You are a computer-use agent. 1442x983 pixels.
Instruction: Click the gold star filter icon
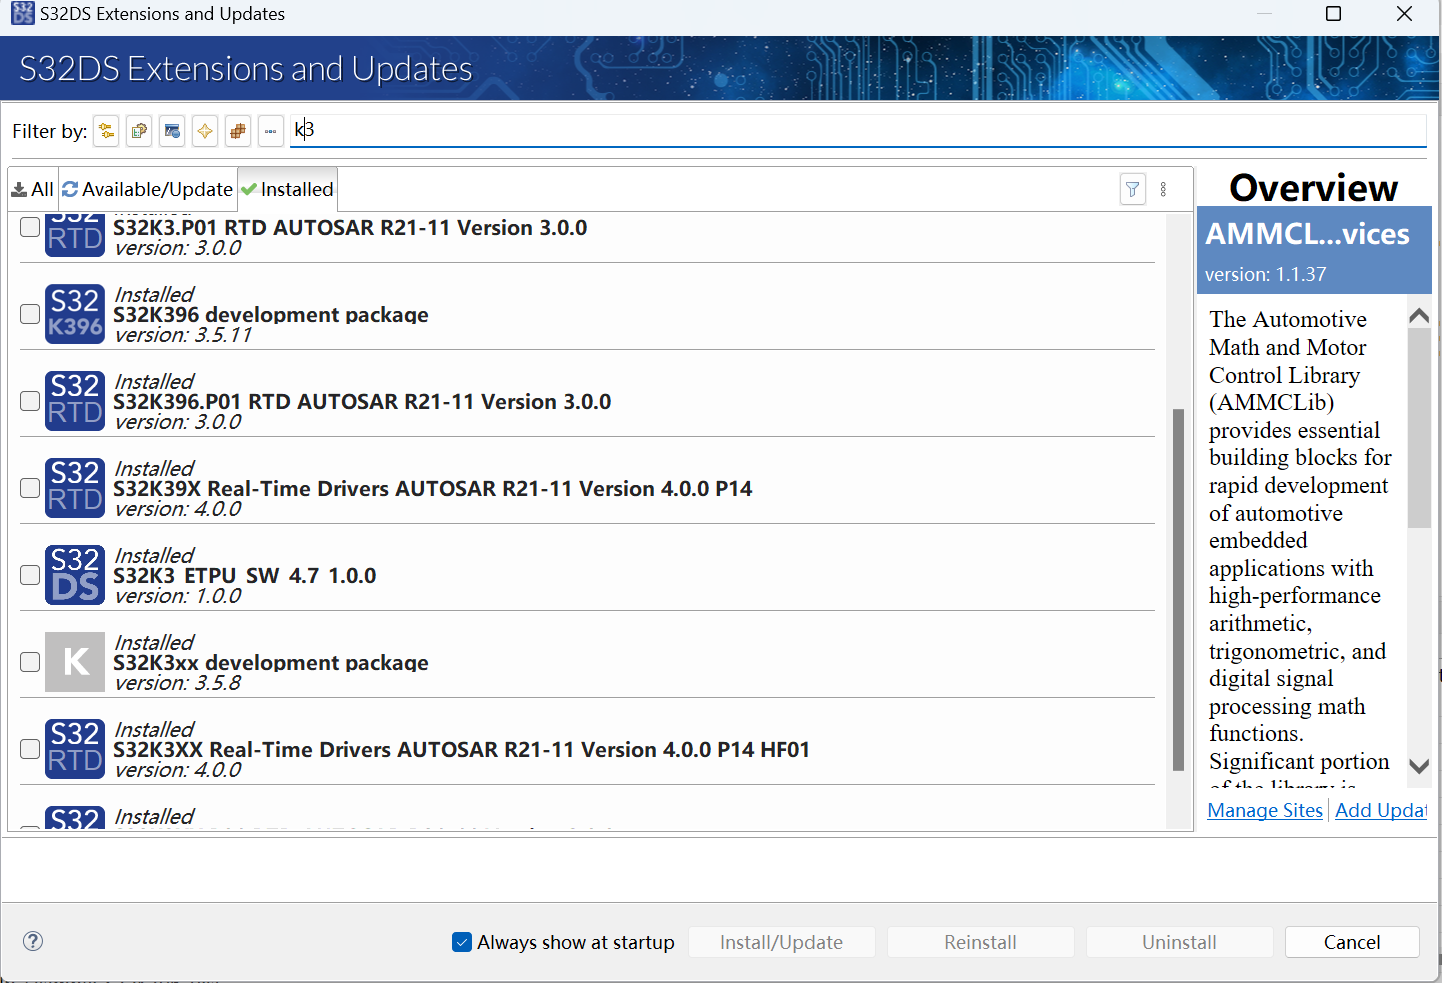point(204,131)
